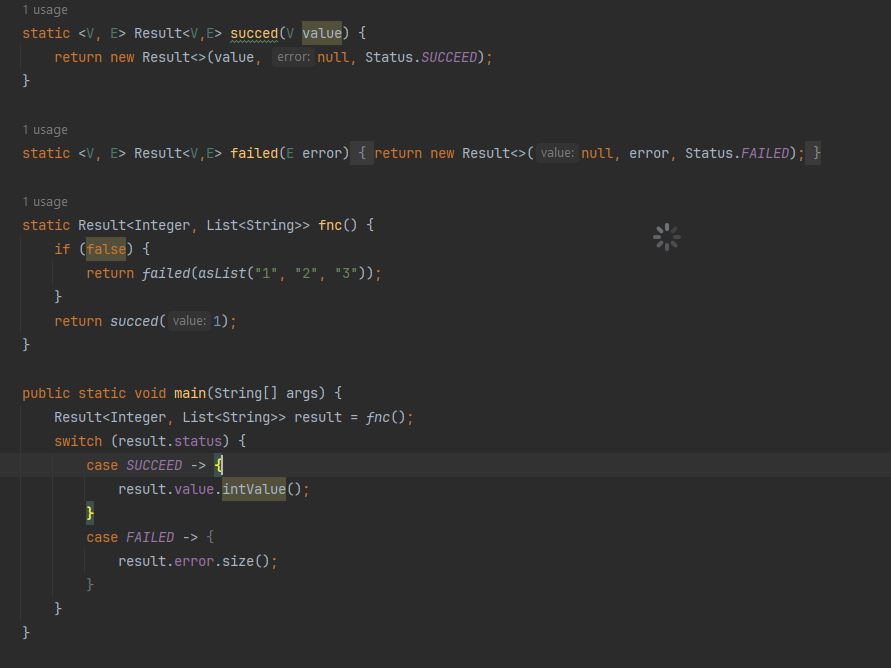Screen dimensions: 891x668
Task: Click the asList call
Action: [x=222, y=273]
